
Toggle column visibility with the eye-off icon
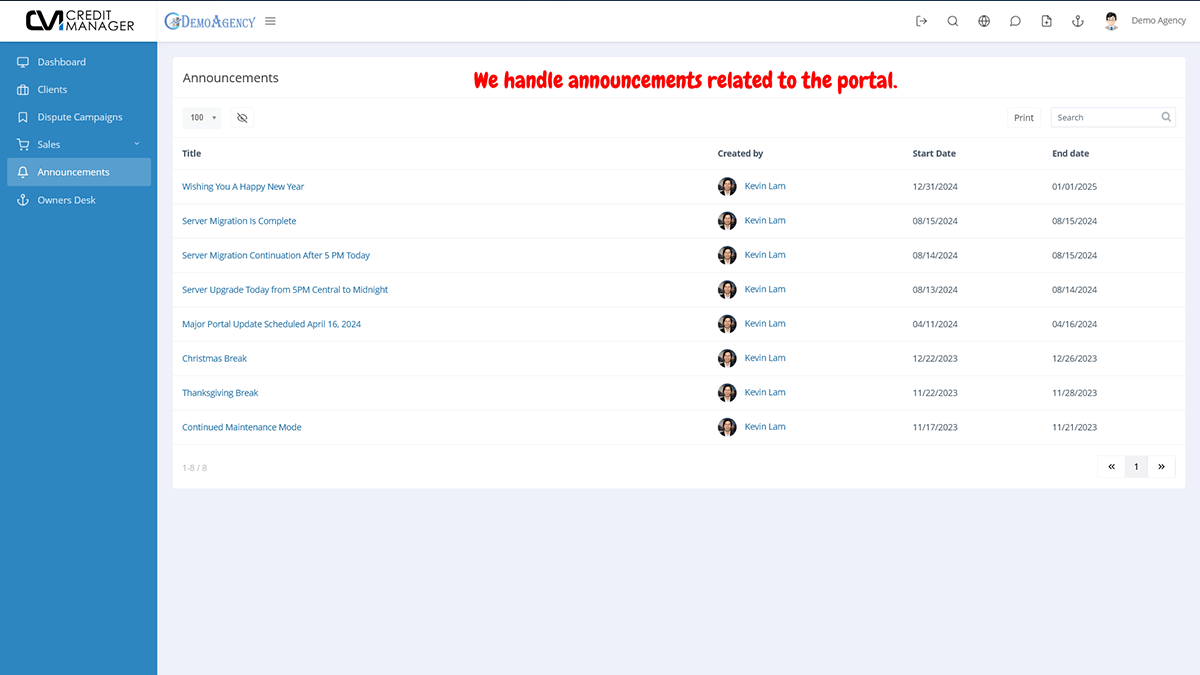coord(241,117)
